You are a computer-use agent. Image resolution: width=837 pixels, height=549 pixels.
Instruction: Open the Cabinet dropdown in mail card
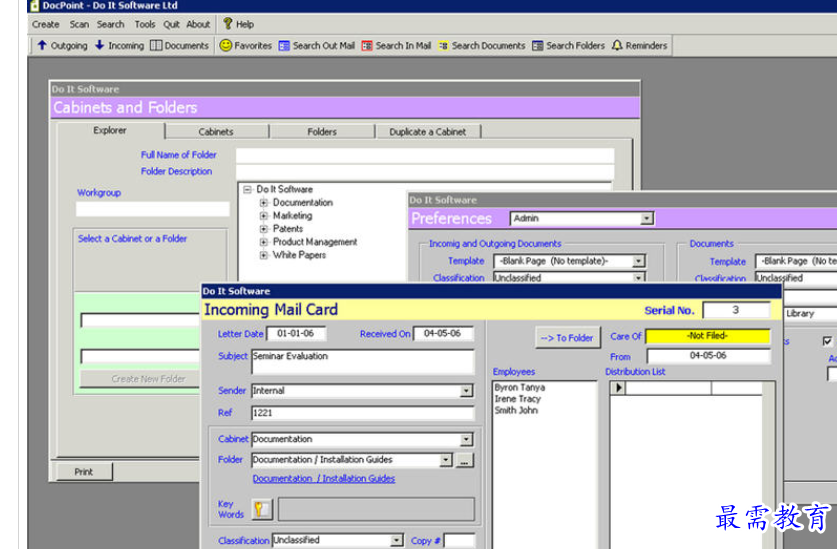click(x=467, y=439)
